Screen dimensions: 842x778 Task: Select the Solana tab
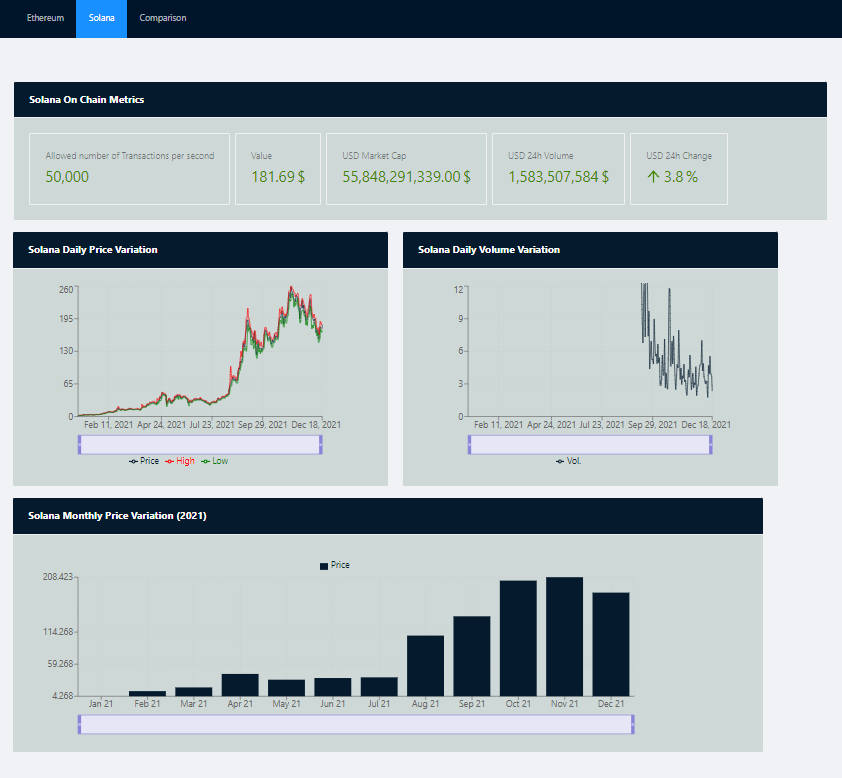pyautogui.click(x=101, y=18)
